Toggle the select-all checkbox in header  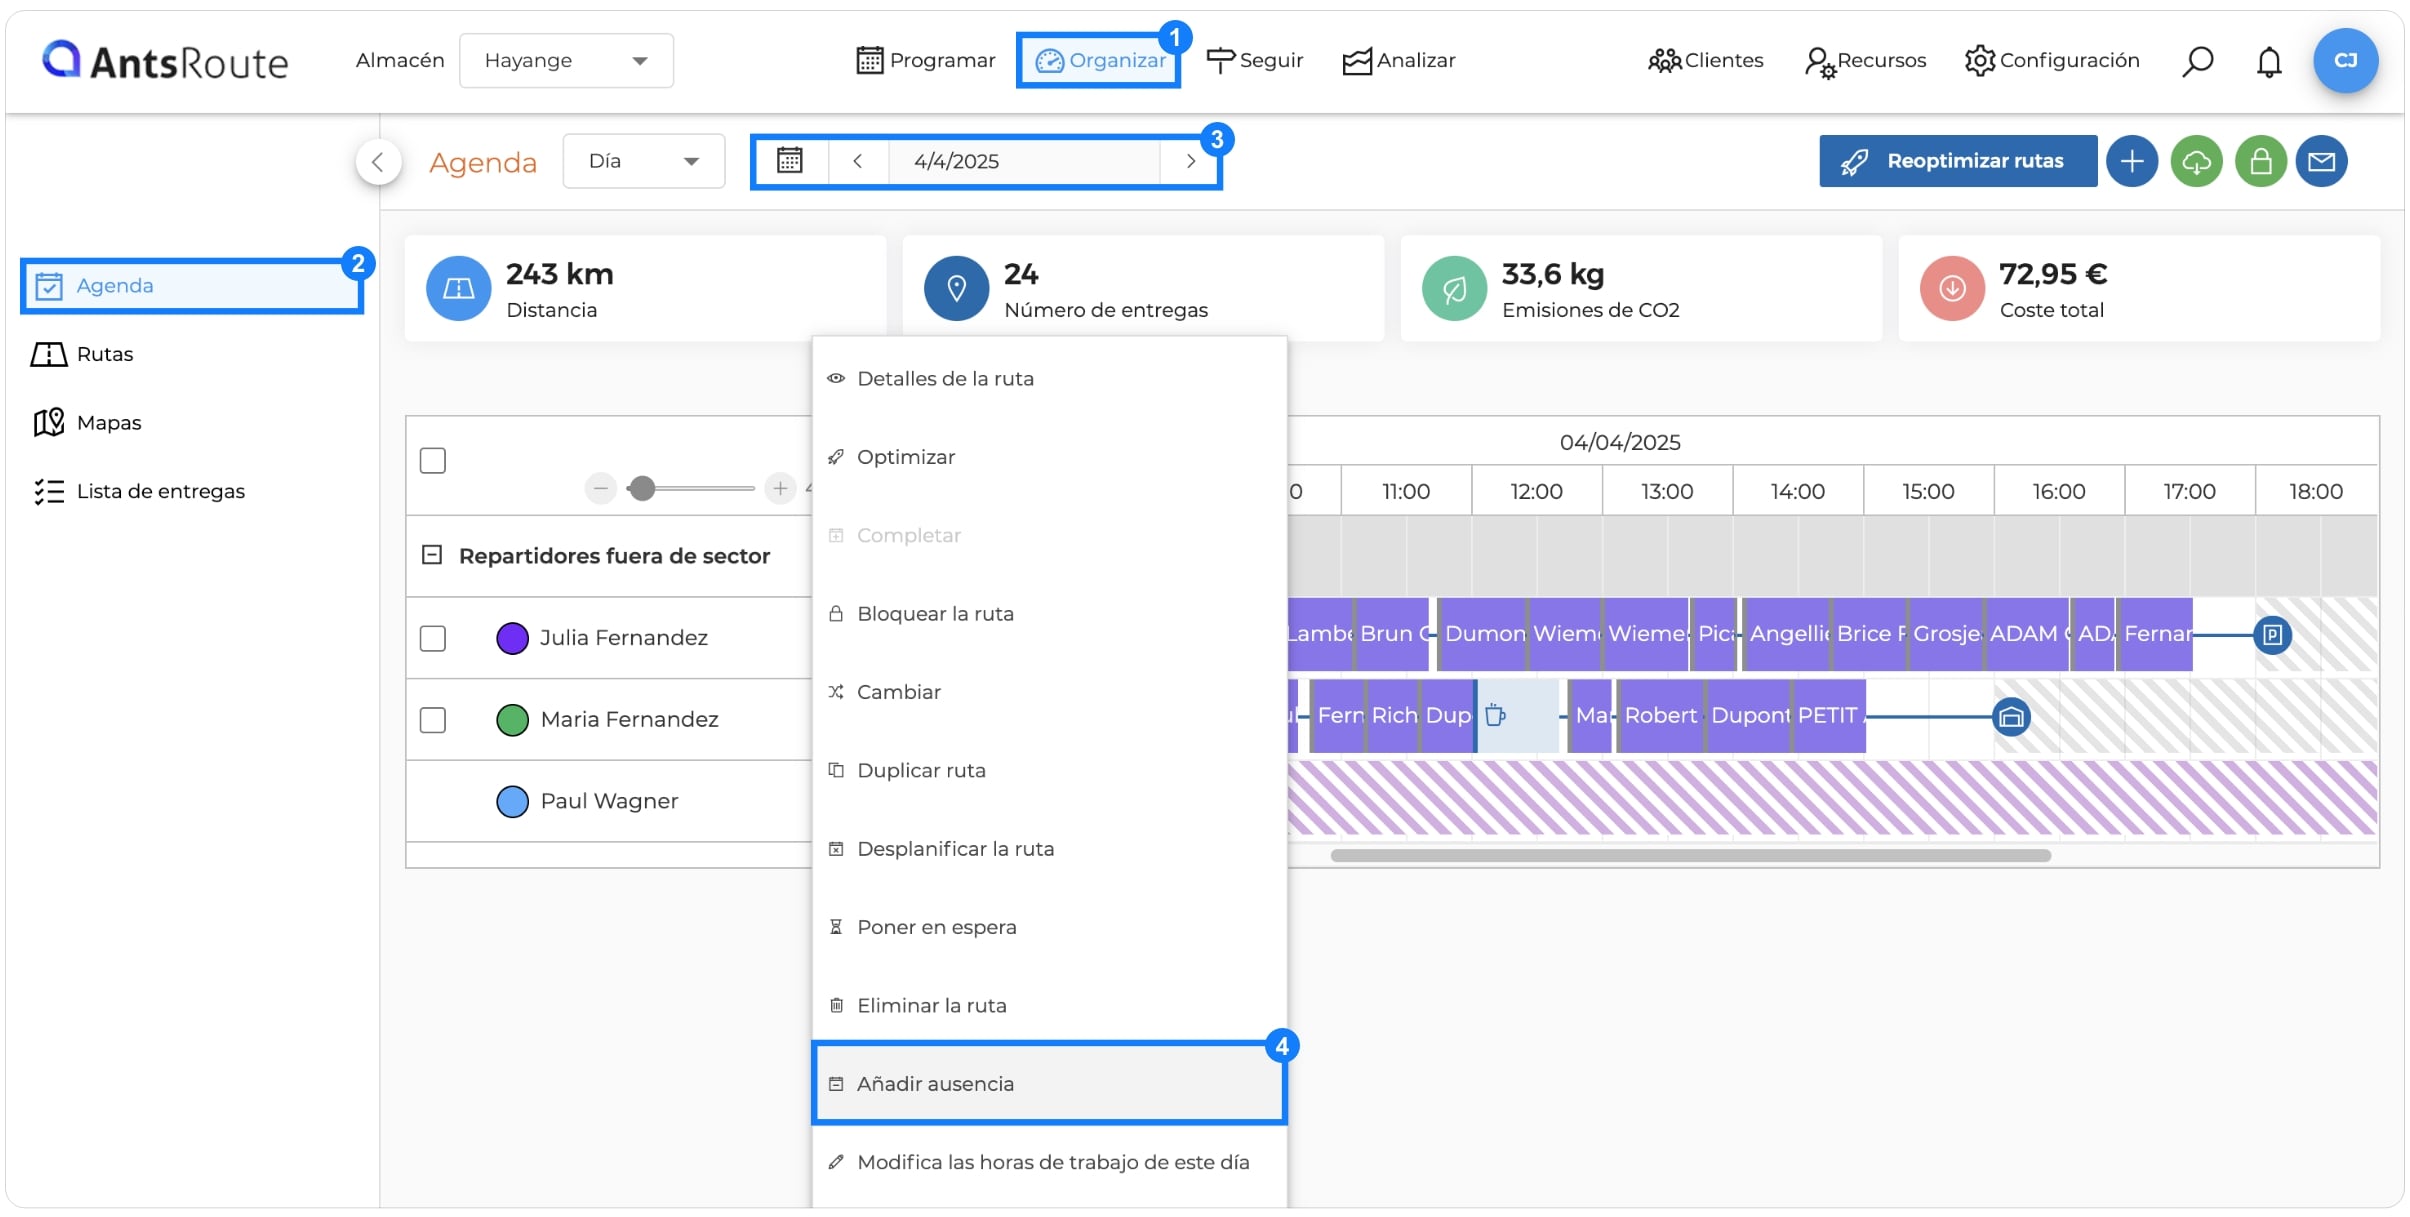pyautogui.click(x=433, y=461)
